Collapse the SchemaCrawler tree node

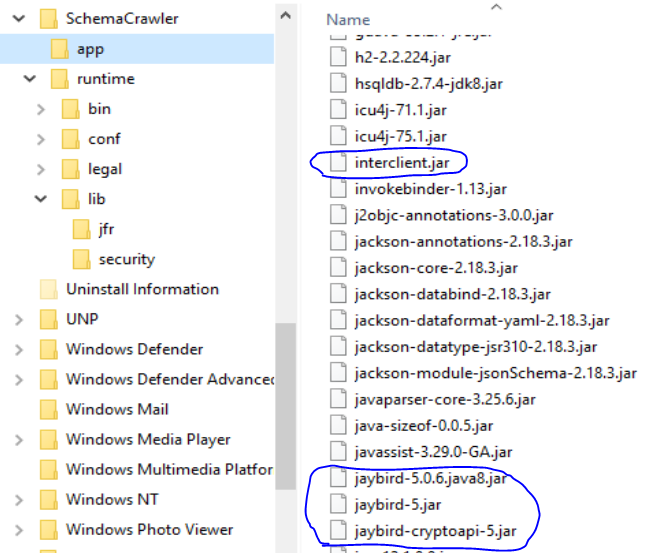pos(19,18)
